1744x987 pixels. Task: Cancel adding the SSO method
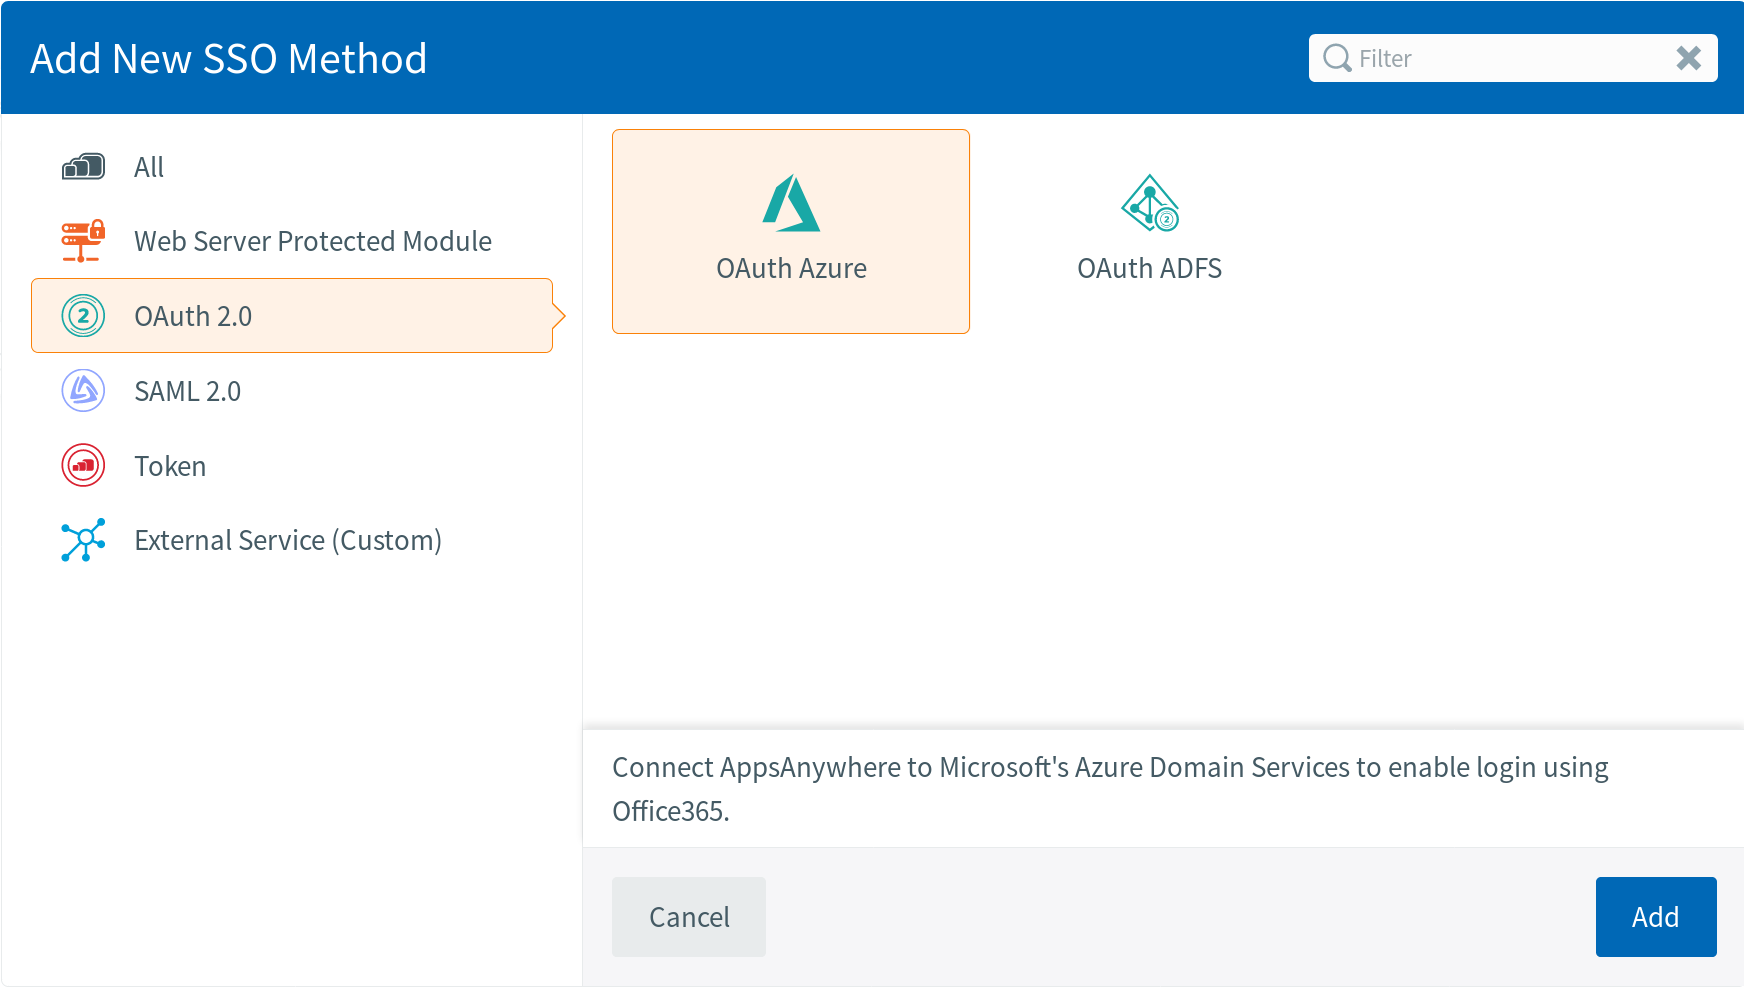point(689,917)
